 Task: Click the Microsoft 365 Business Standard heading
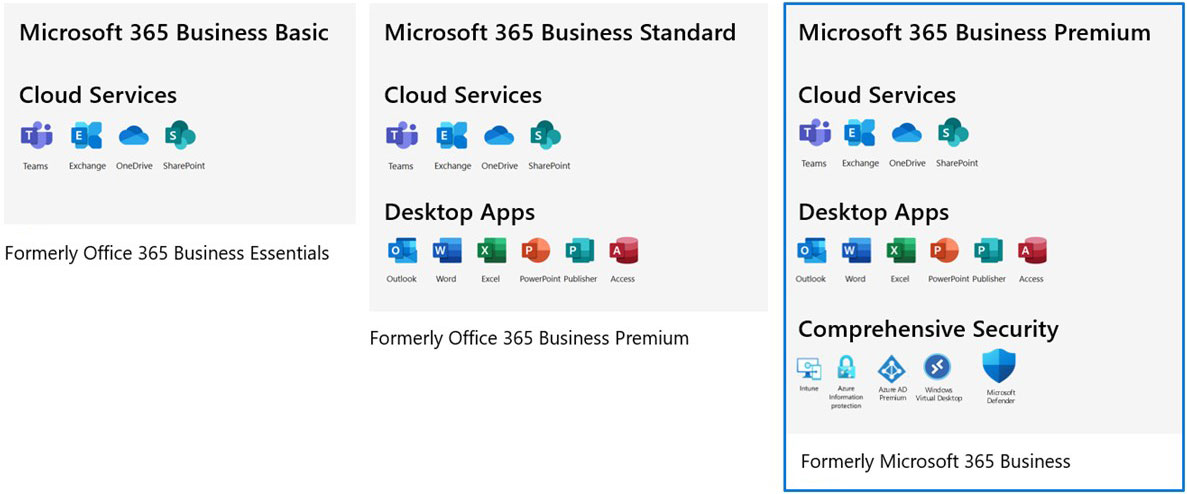[x=560, y=32]
